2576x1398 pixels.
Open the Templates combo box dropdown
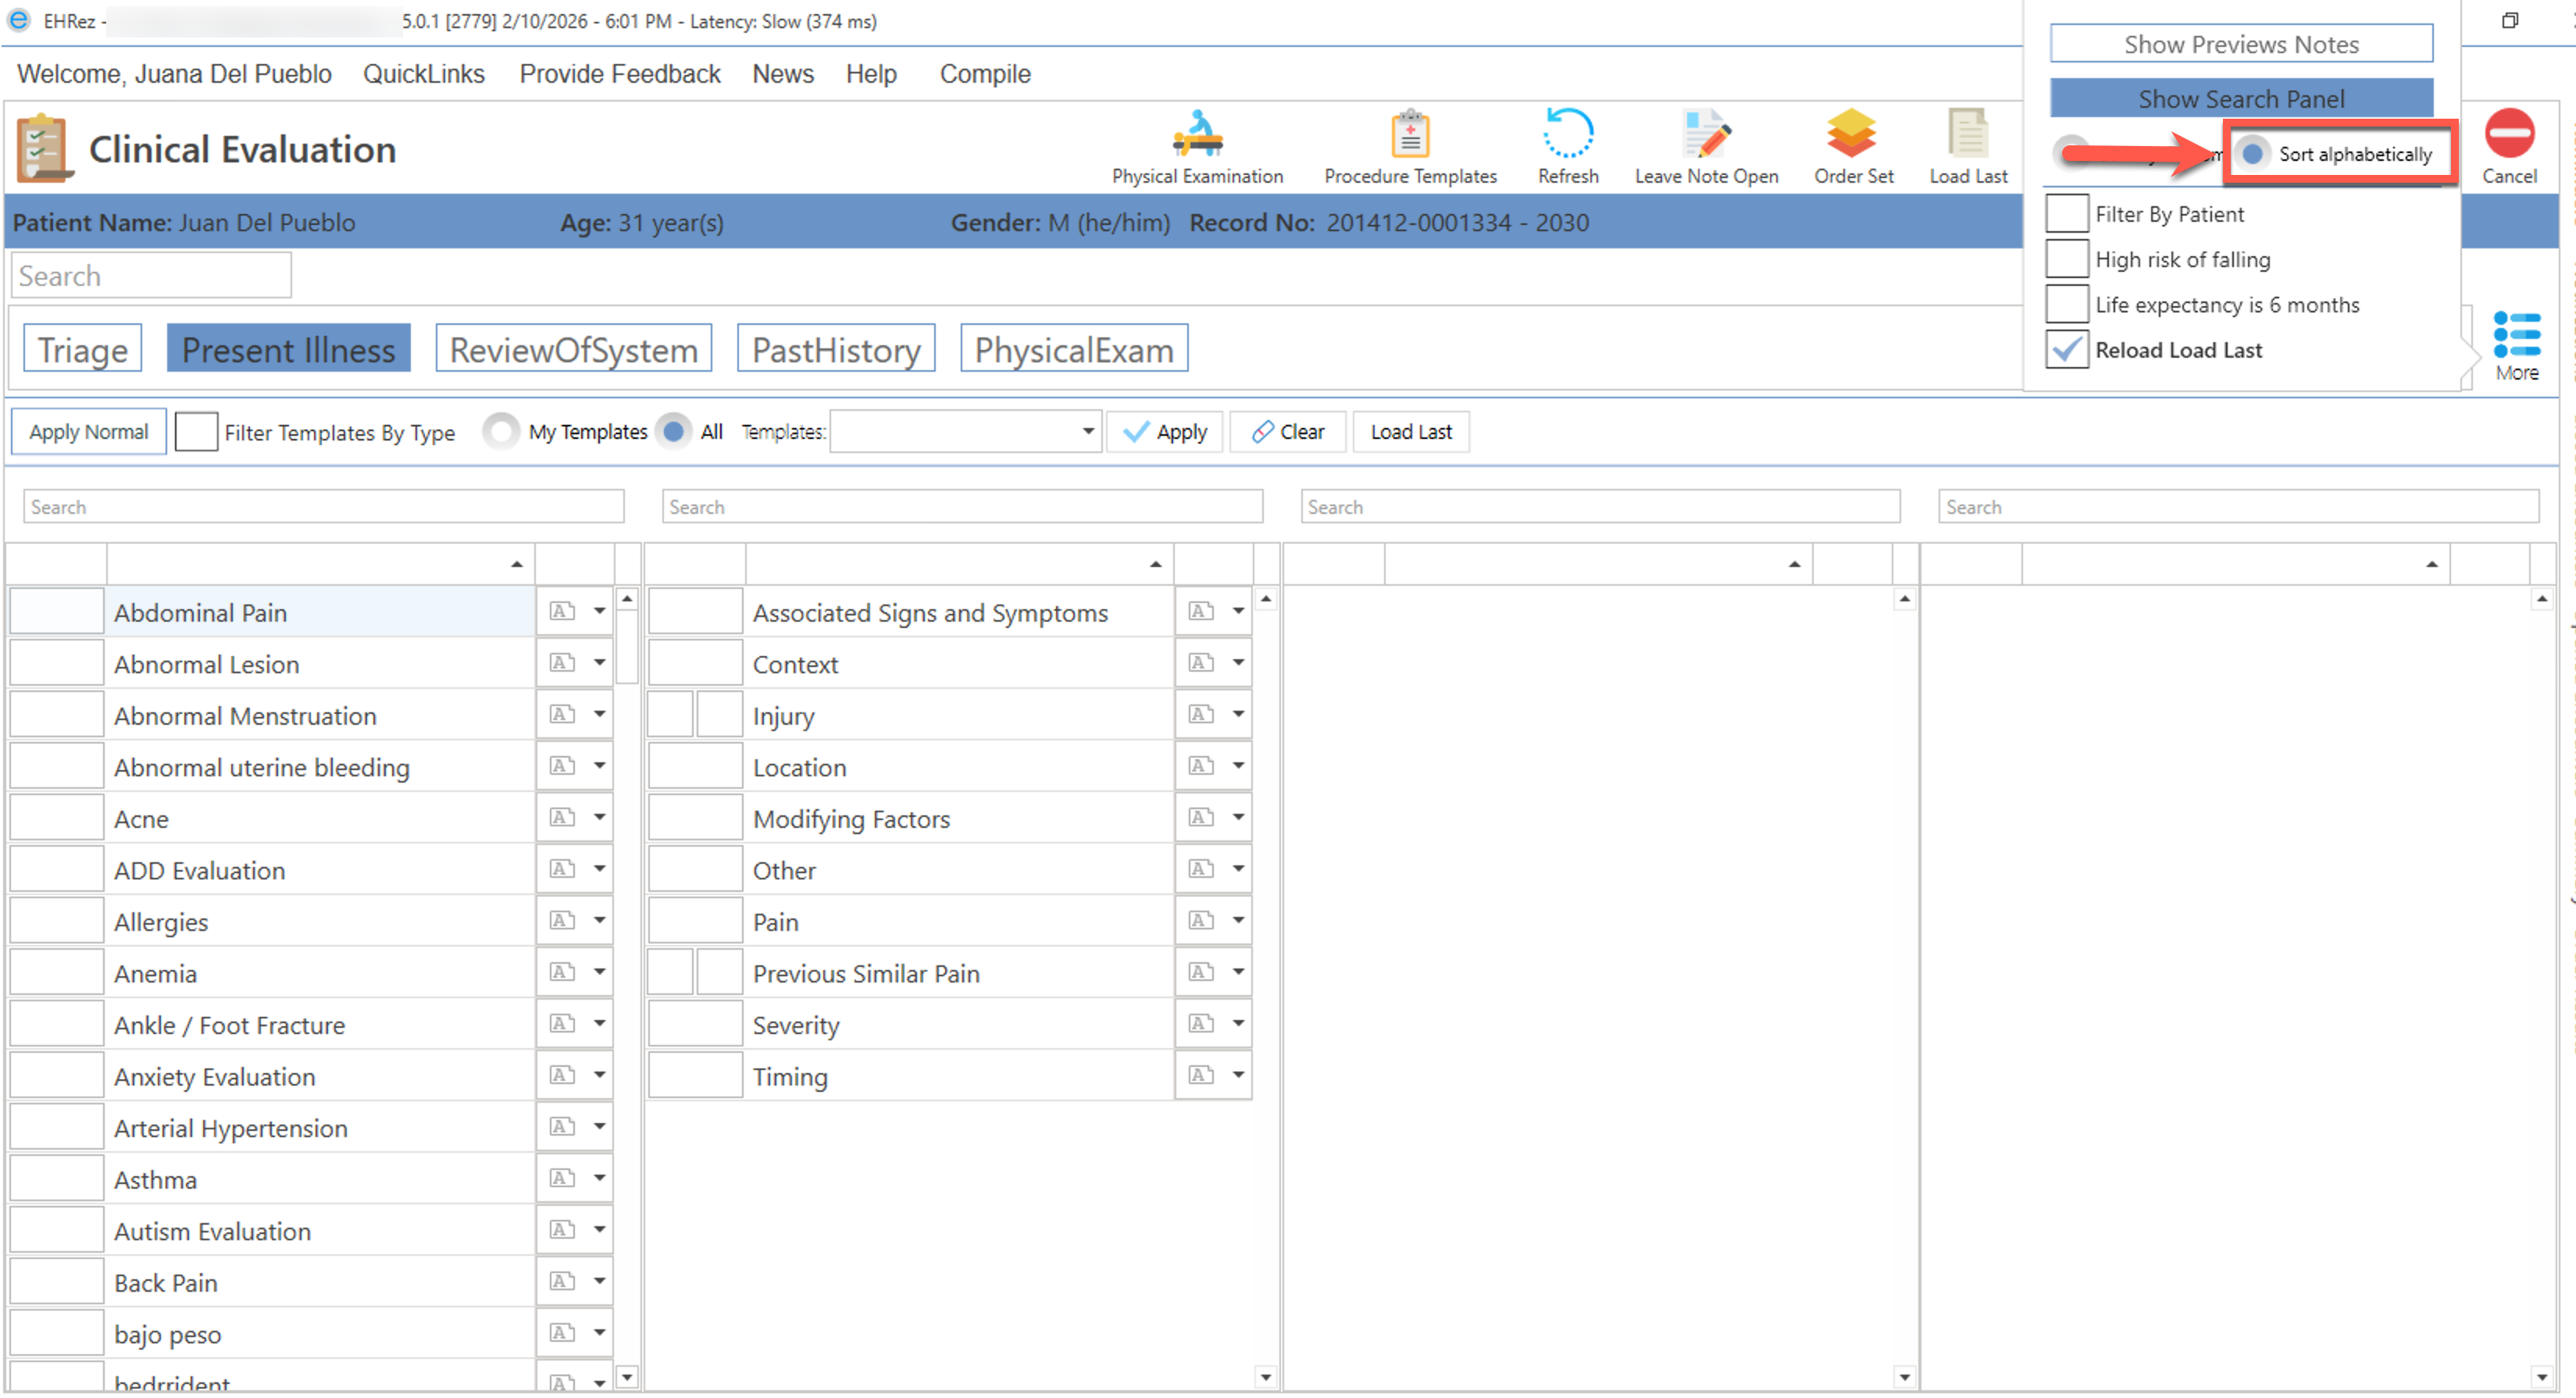pos(1087,432)
